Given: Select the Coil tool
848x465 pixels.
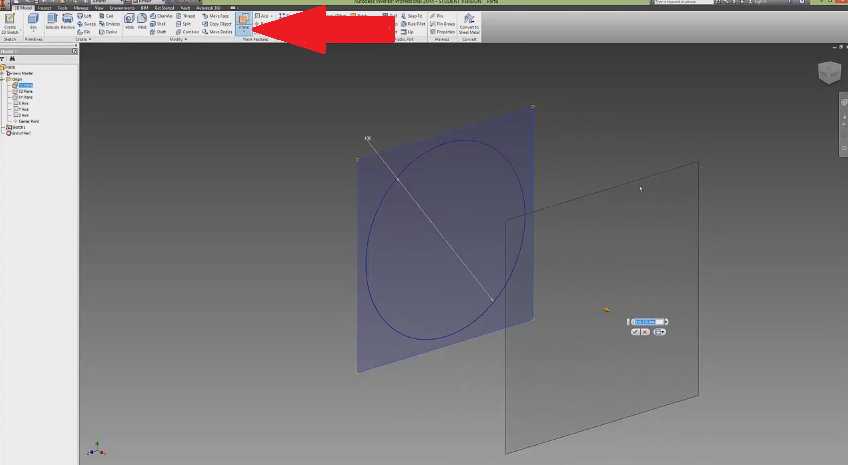Looking at the screenshot, I should coord(107,16).
